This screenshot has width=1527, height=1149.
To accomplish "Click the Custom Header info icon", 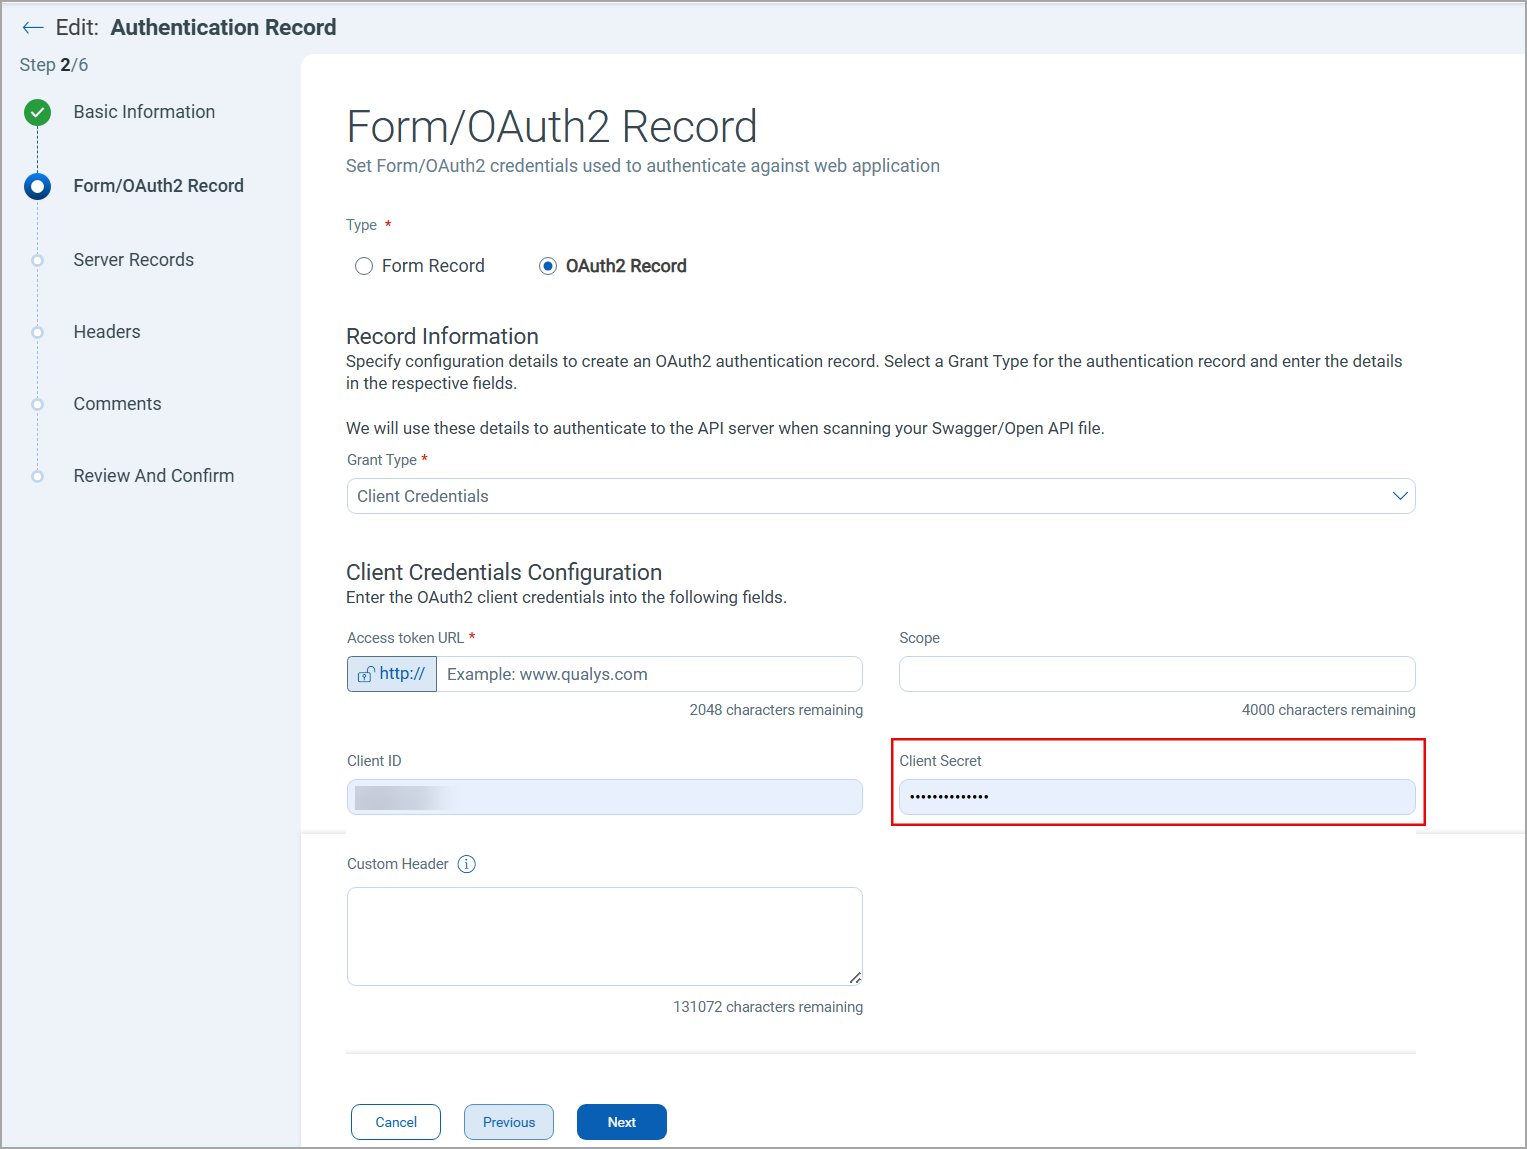I will point(466,864).
